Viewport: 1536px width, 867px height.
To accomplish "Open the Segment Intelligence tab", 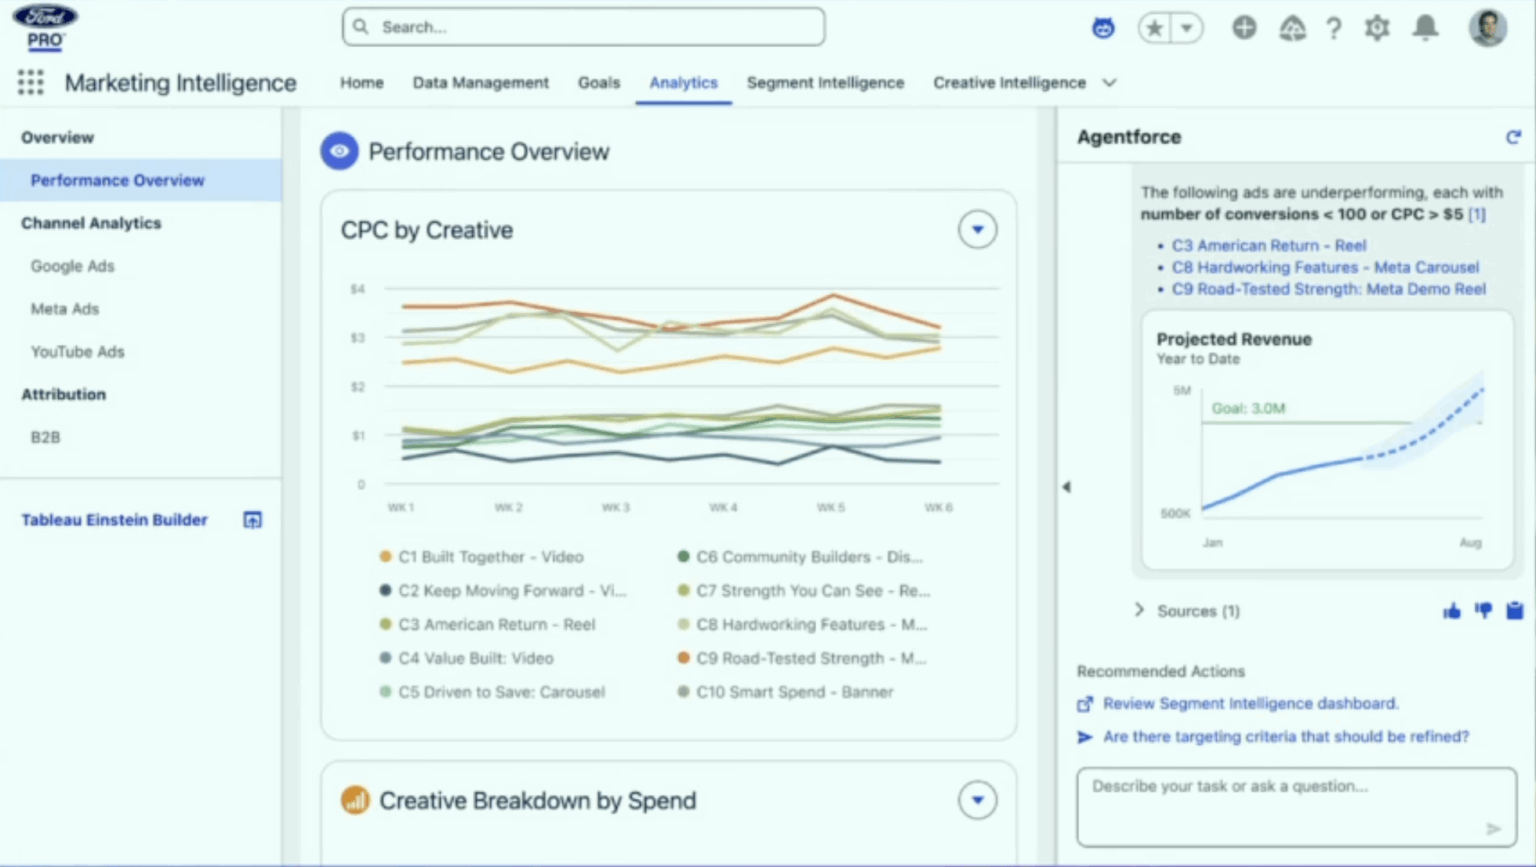I will [x=825, y=83].
